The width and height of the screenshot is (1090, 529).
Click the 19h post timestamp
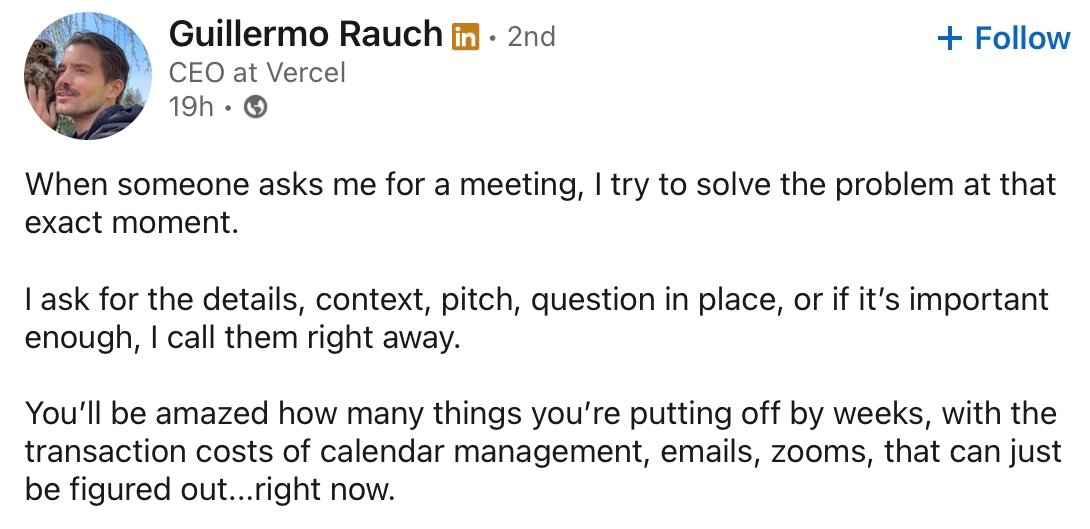(191, 107)
